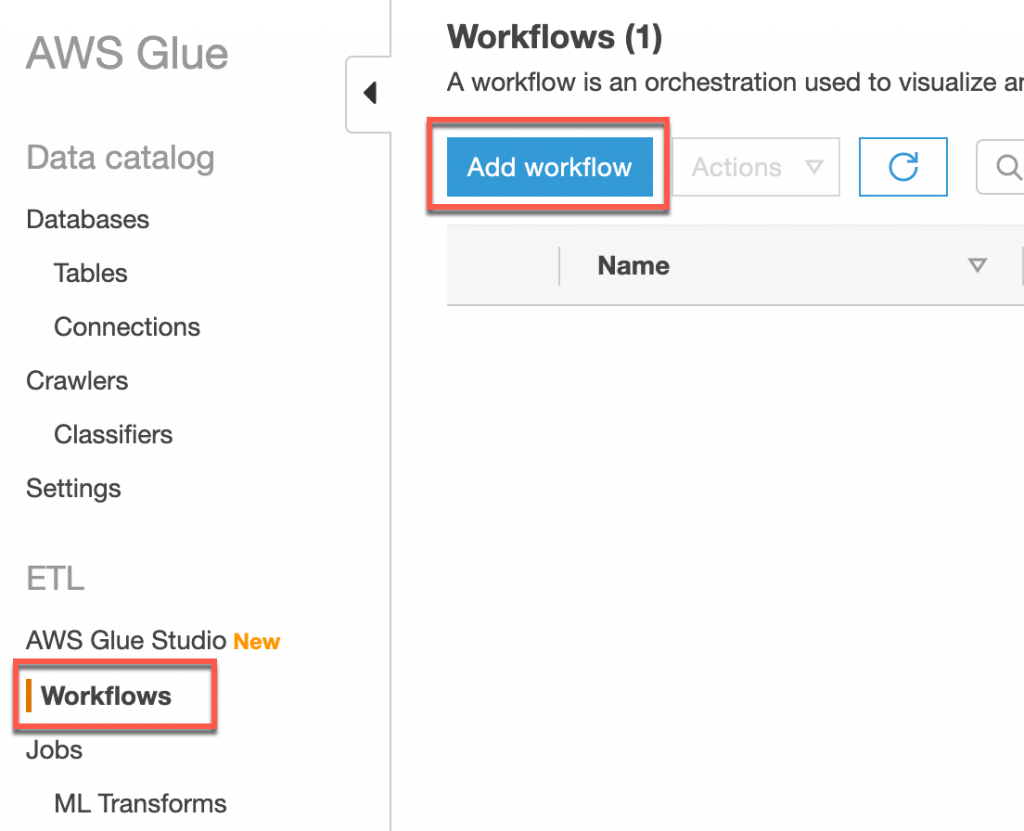The width and height of the screenshot is (1024, 831).
Task: Open Classifiers under Crawlers
Action: (113, 435)
